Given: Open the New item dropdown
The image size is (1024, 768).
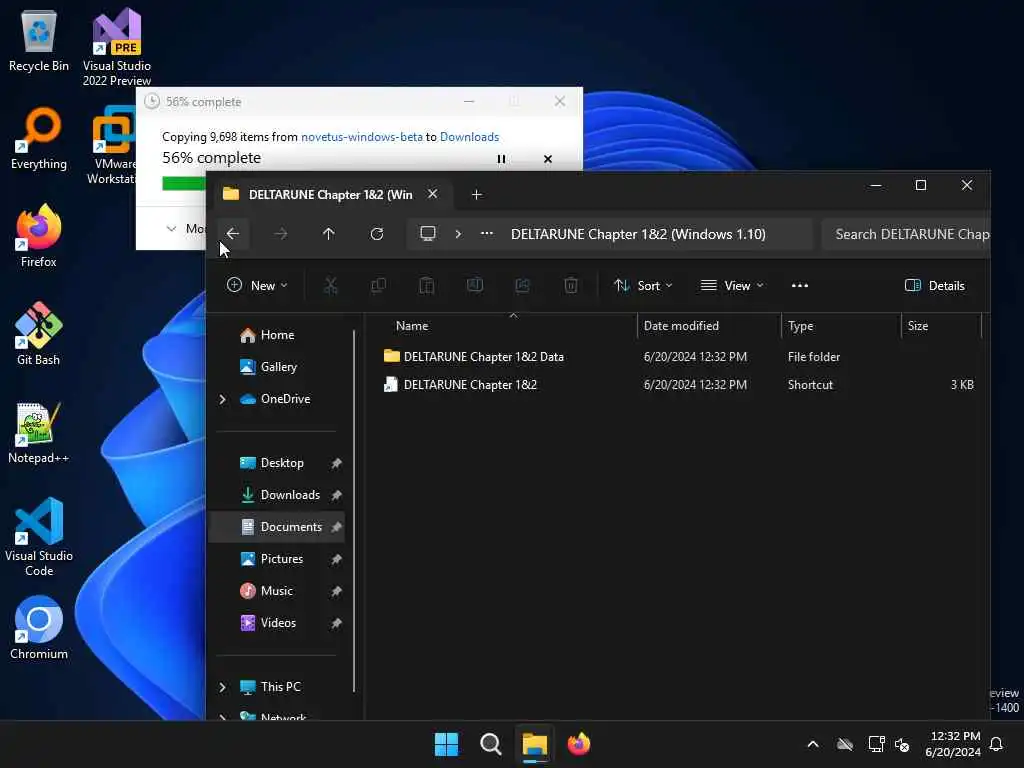Looking at the screenshot, I should click(x=257, y=285).
